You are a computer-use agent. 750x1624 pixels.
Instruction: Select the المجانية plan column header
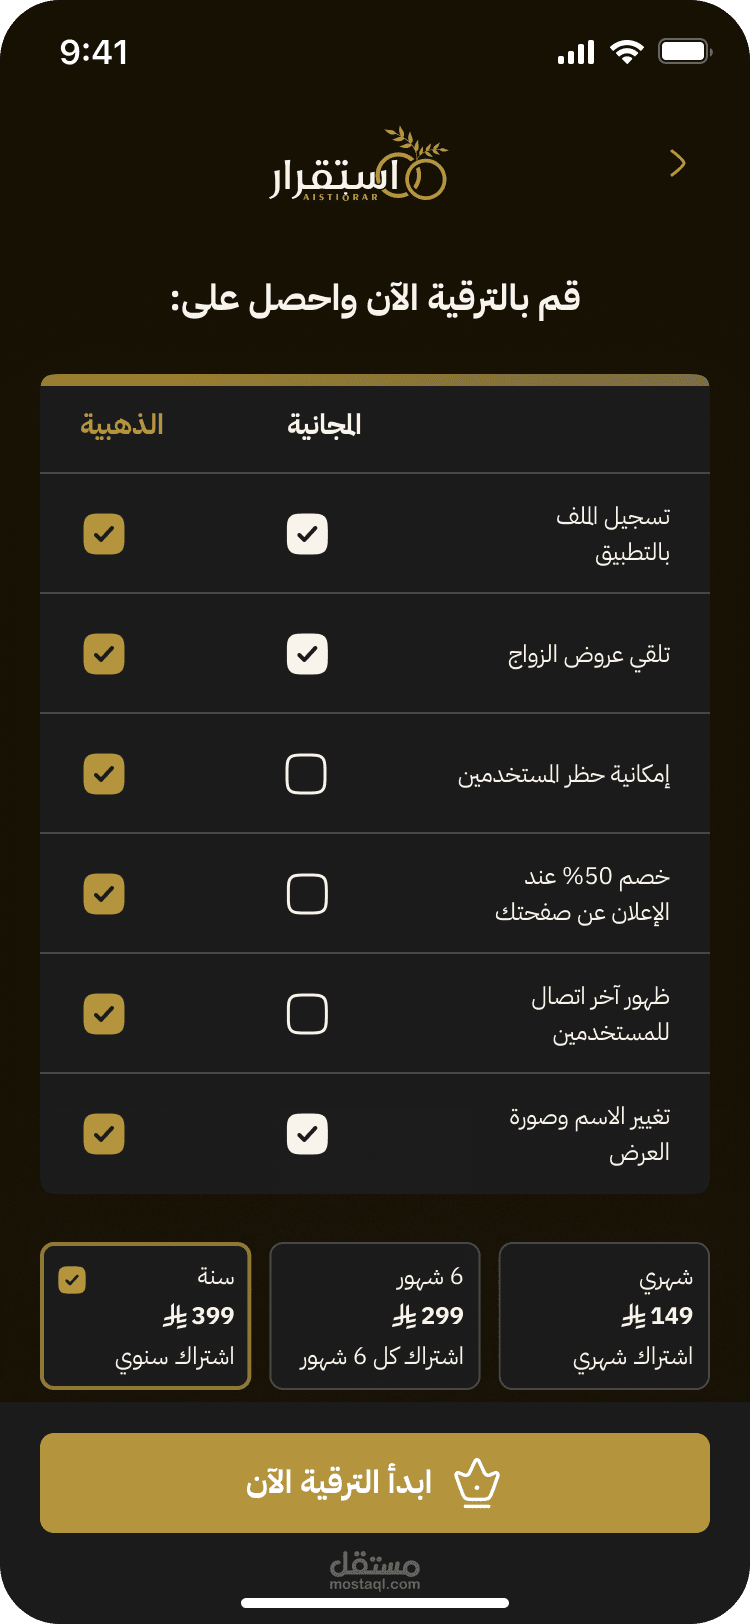coord(324,425)
